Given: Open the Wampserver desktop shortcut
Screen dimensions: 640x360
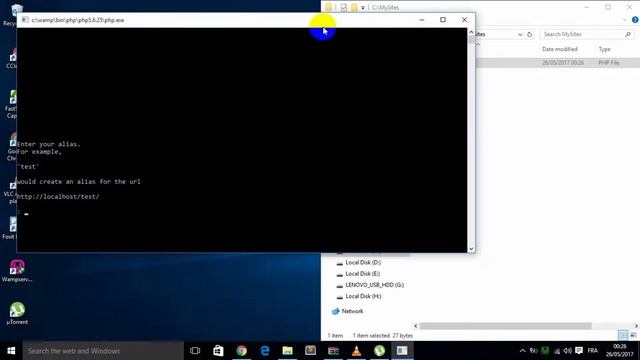Looking at the screenshot, I should (x=17, y=271).
